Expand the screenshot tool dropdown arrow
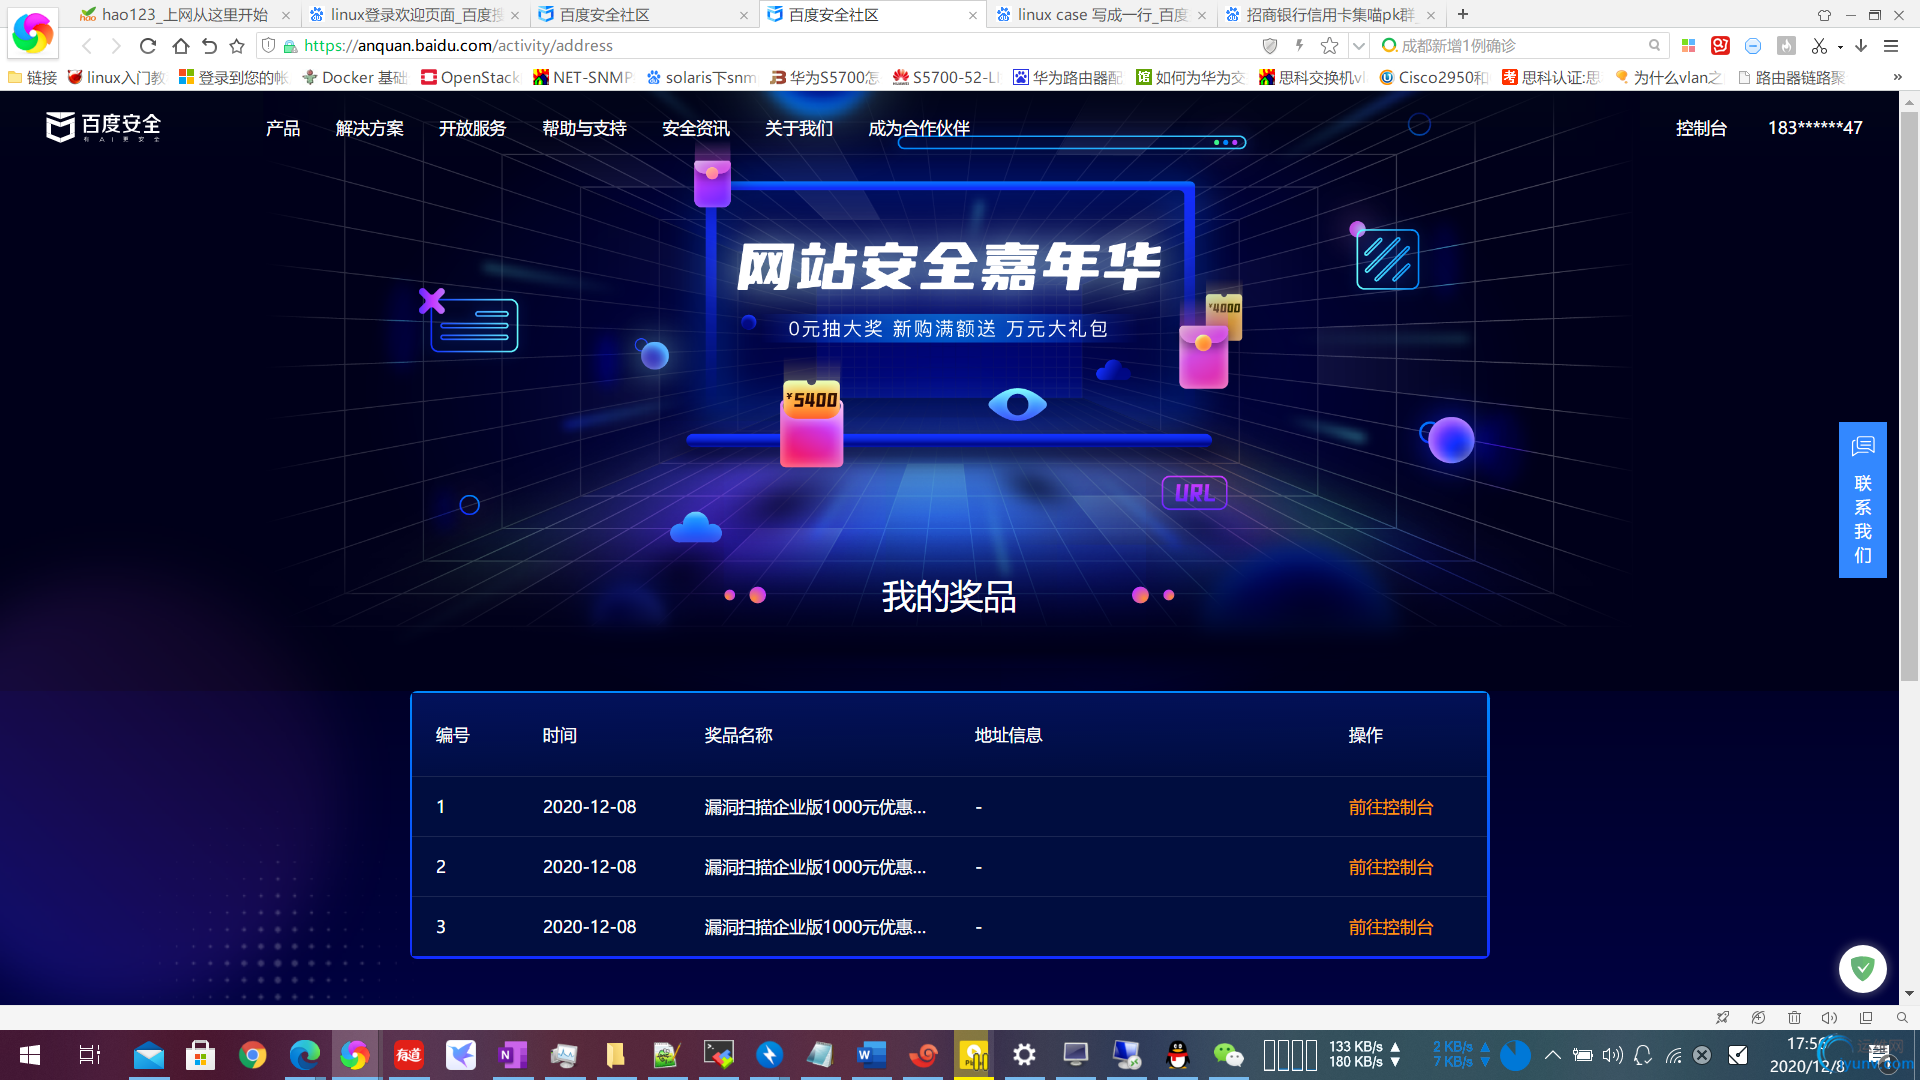1920x1080 pixels. (x=1840, y=47)
